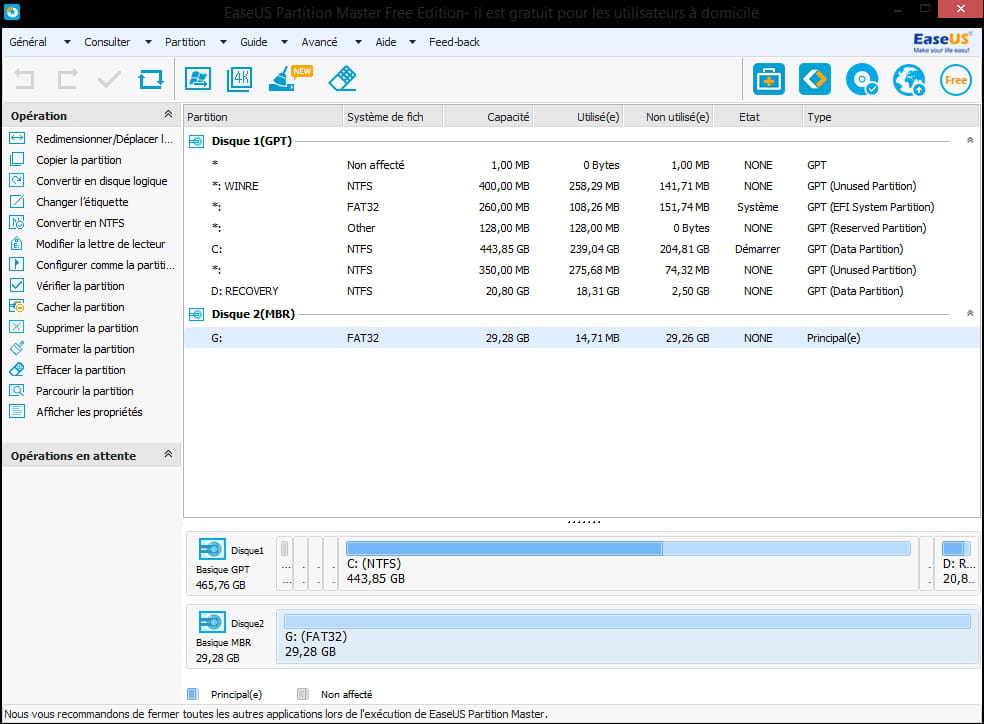Viewport: 984px width, 724px height.
Task: Click the blue diamond arrows icon
Action: coord(815,80)
